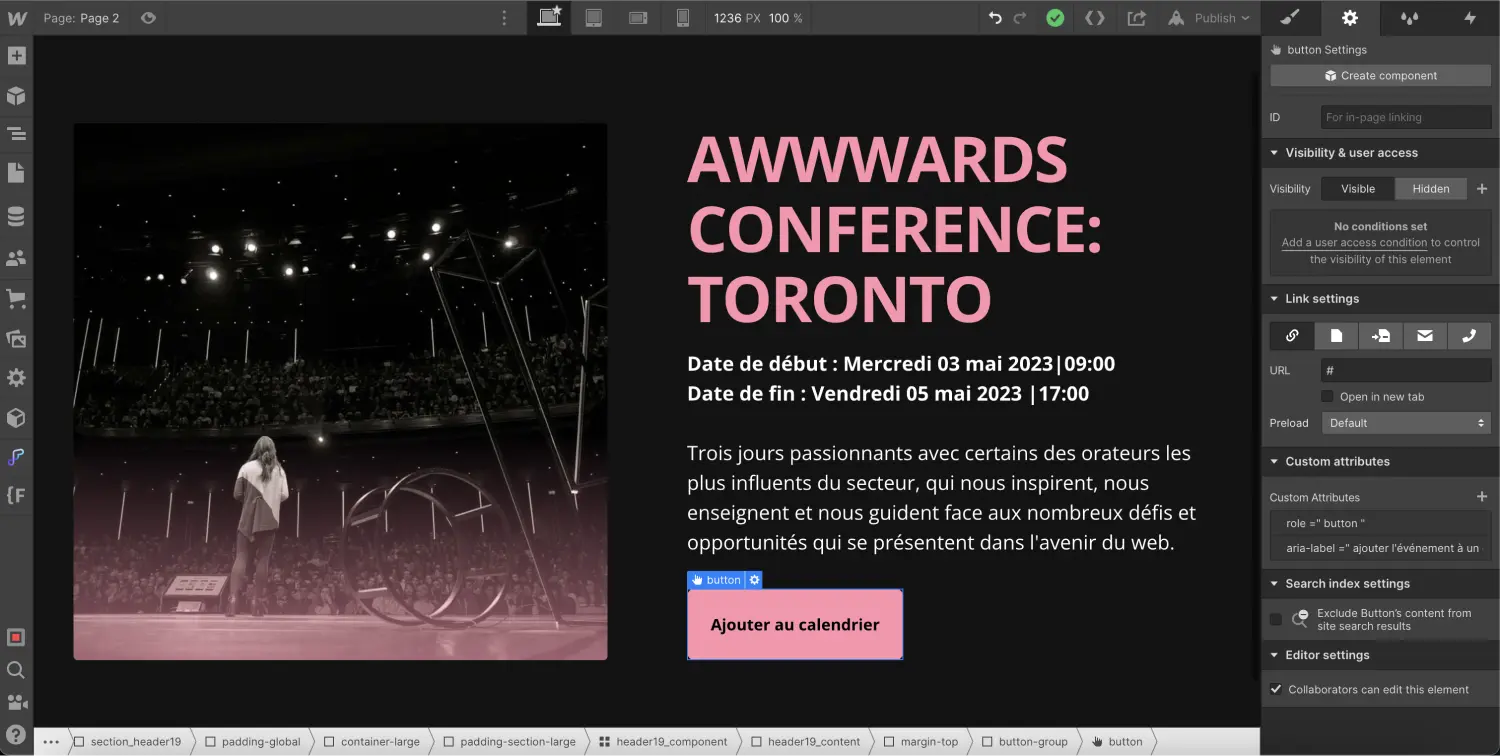This screenshot has height=756, width=1500.
Task: Click the music-note app icon in sidebar
Action: (16, 457)
